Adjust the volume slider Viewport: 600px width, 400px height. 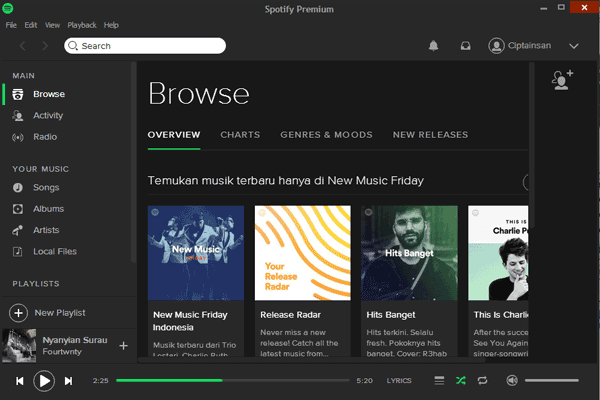tap(551, 380)
